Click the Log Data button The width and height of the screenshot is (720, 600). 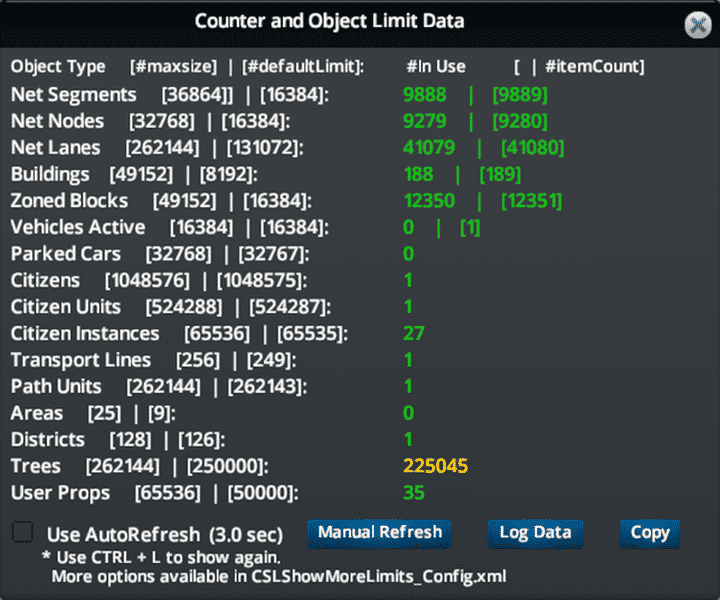(535, 532)
